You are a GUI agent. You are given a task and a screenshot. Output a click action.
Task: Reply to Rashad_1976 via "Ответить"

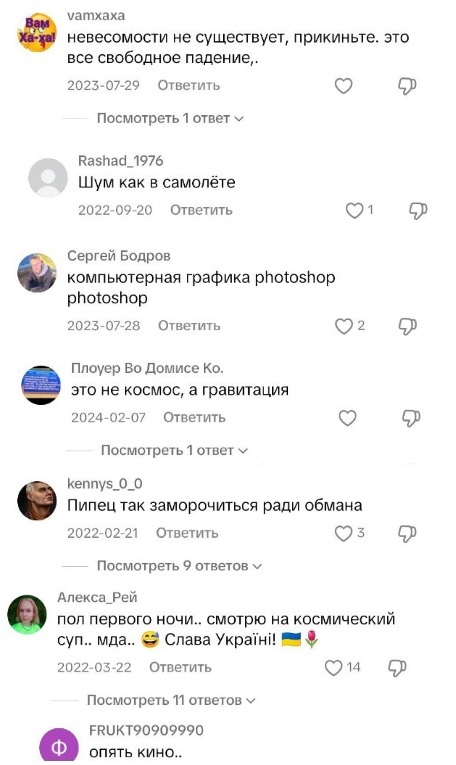[201, 210]
